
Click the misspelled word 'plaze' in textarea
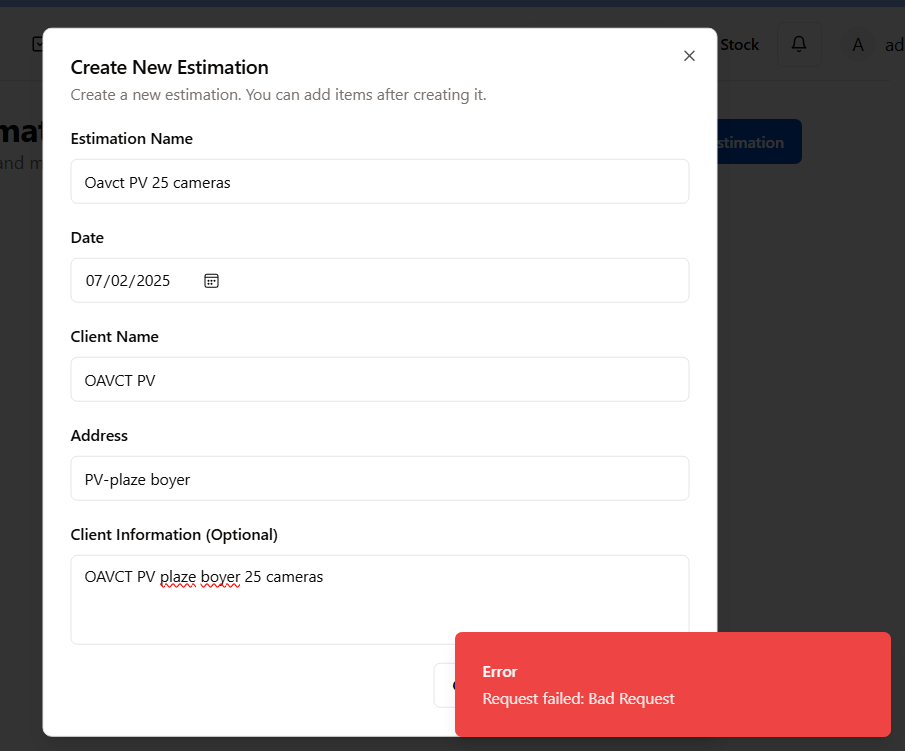click(x=179, y=577)
